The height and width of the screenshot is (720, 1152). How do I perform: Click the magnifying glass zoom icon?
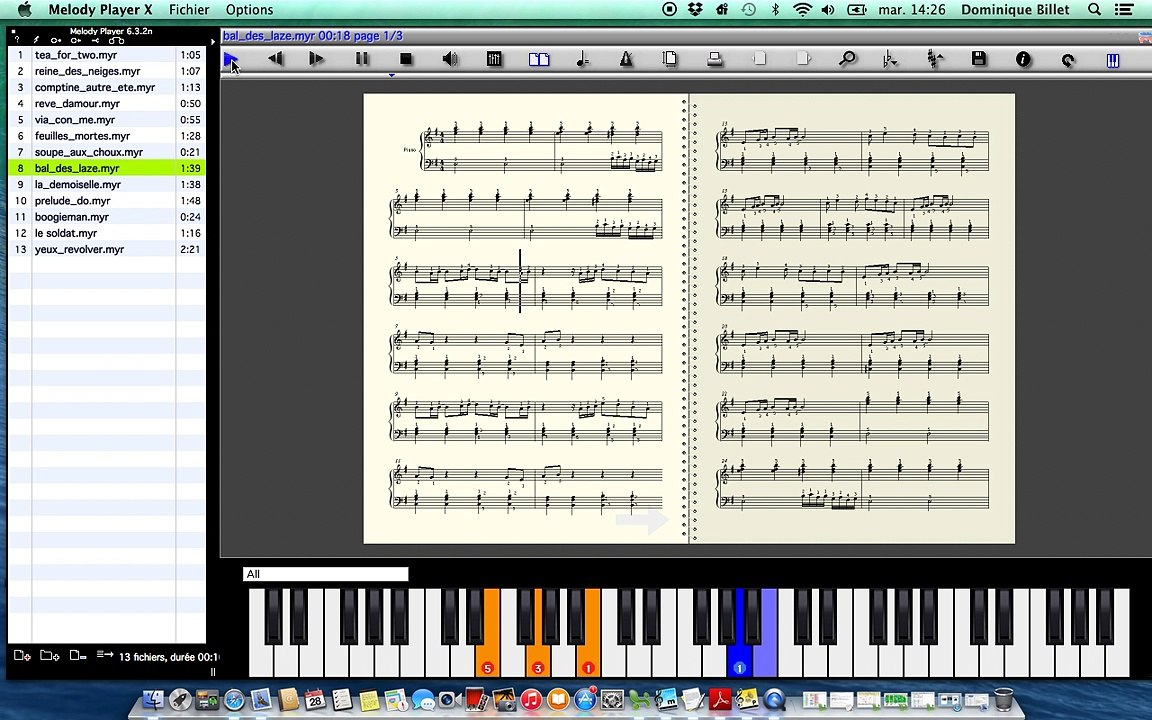pos(847,60)
